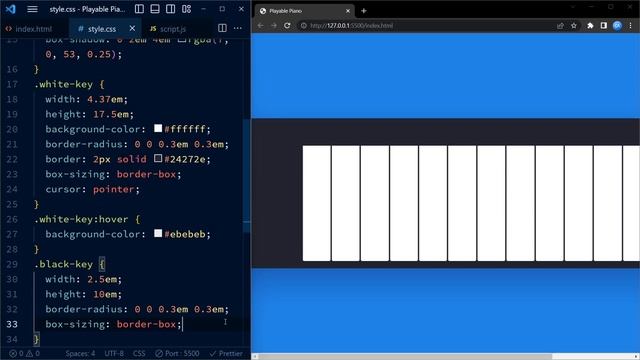Click the editor minimap scroll slider
Viewport: 640px width, 360px height.
tap(247, 176)
